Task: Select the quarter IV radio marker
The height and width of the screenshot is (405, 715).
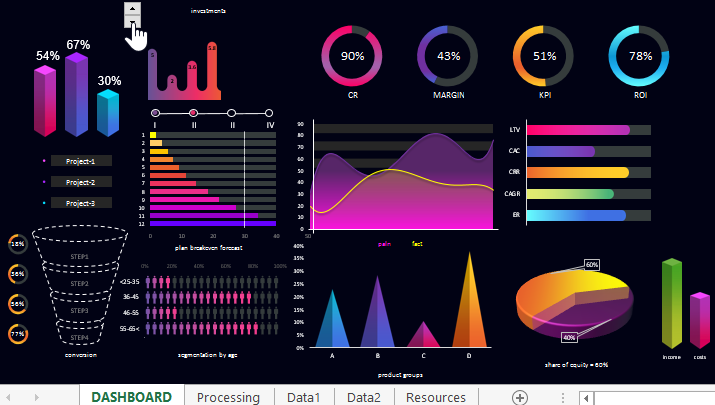Action: 269,113
